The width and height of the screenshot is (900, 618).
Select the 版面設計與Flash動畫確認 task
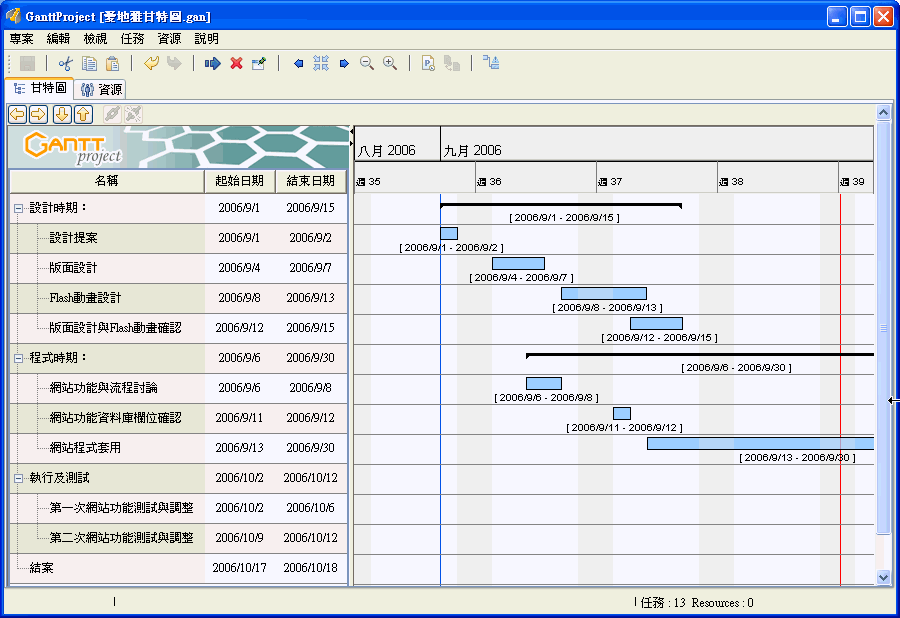(x=179, y=328)
